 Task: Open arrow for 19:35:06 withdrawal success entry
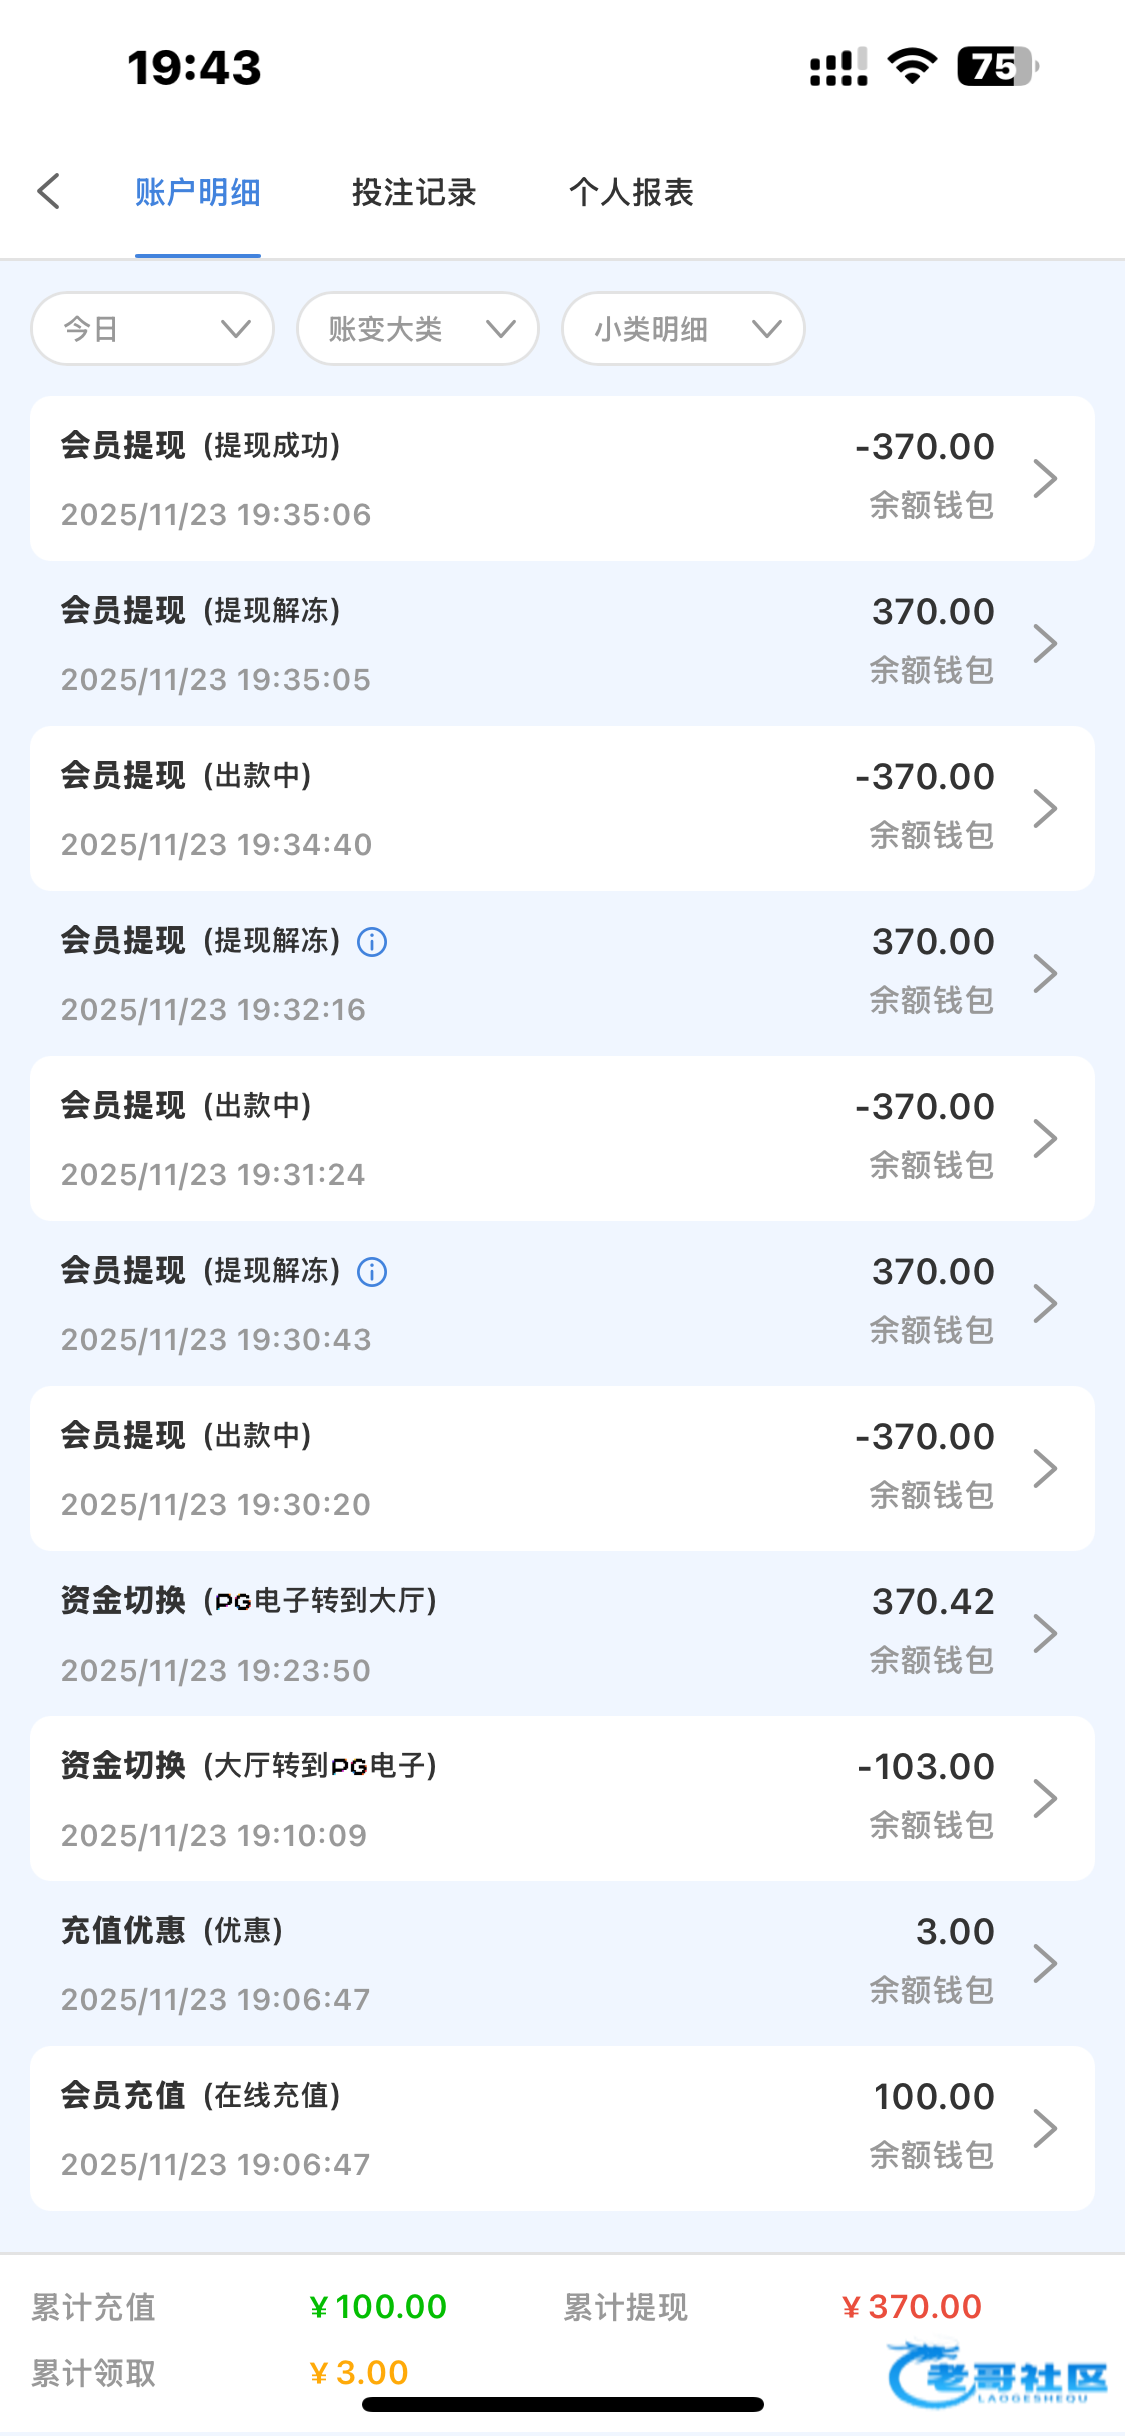1045,478
